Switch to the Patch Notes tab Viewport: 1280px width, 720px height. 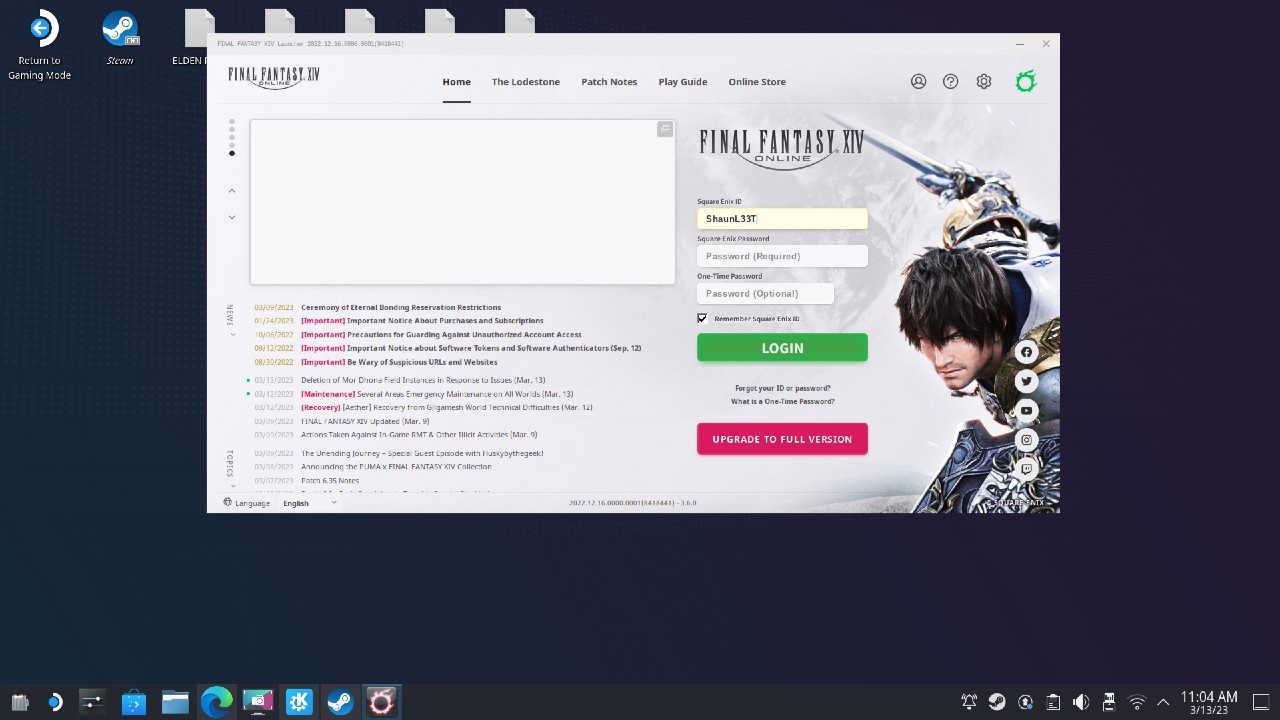coord(609,81)
